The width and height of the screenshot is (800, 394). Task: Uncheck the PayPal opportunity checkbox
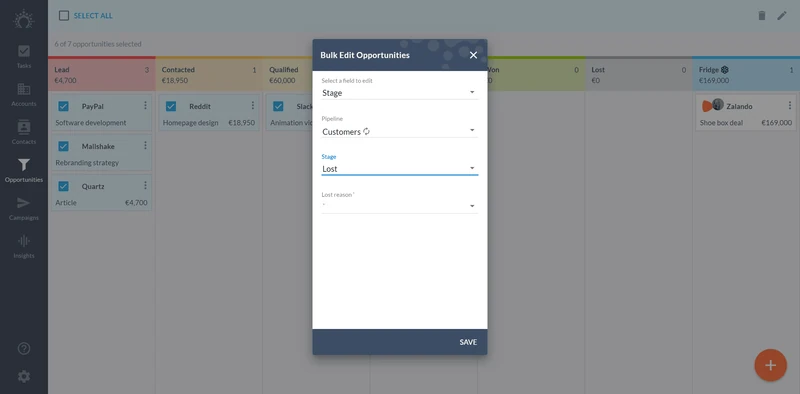(63, 106)
